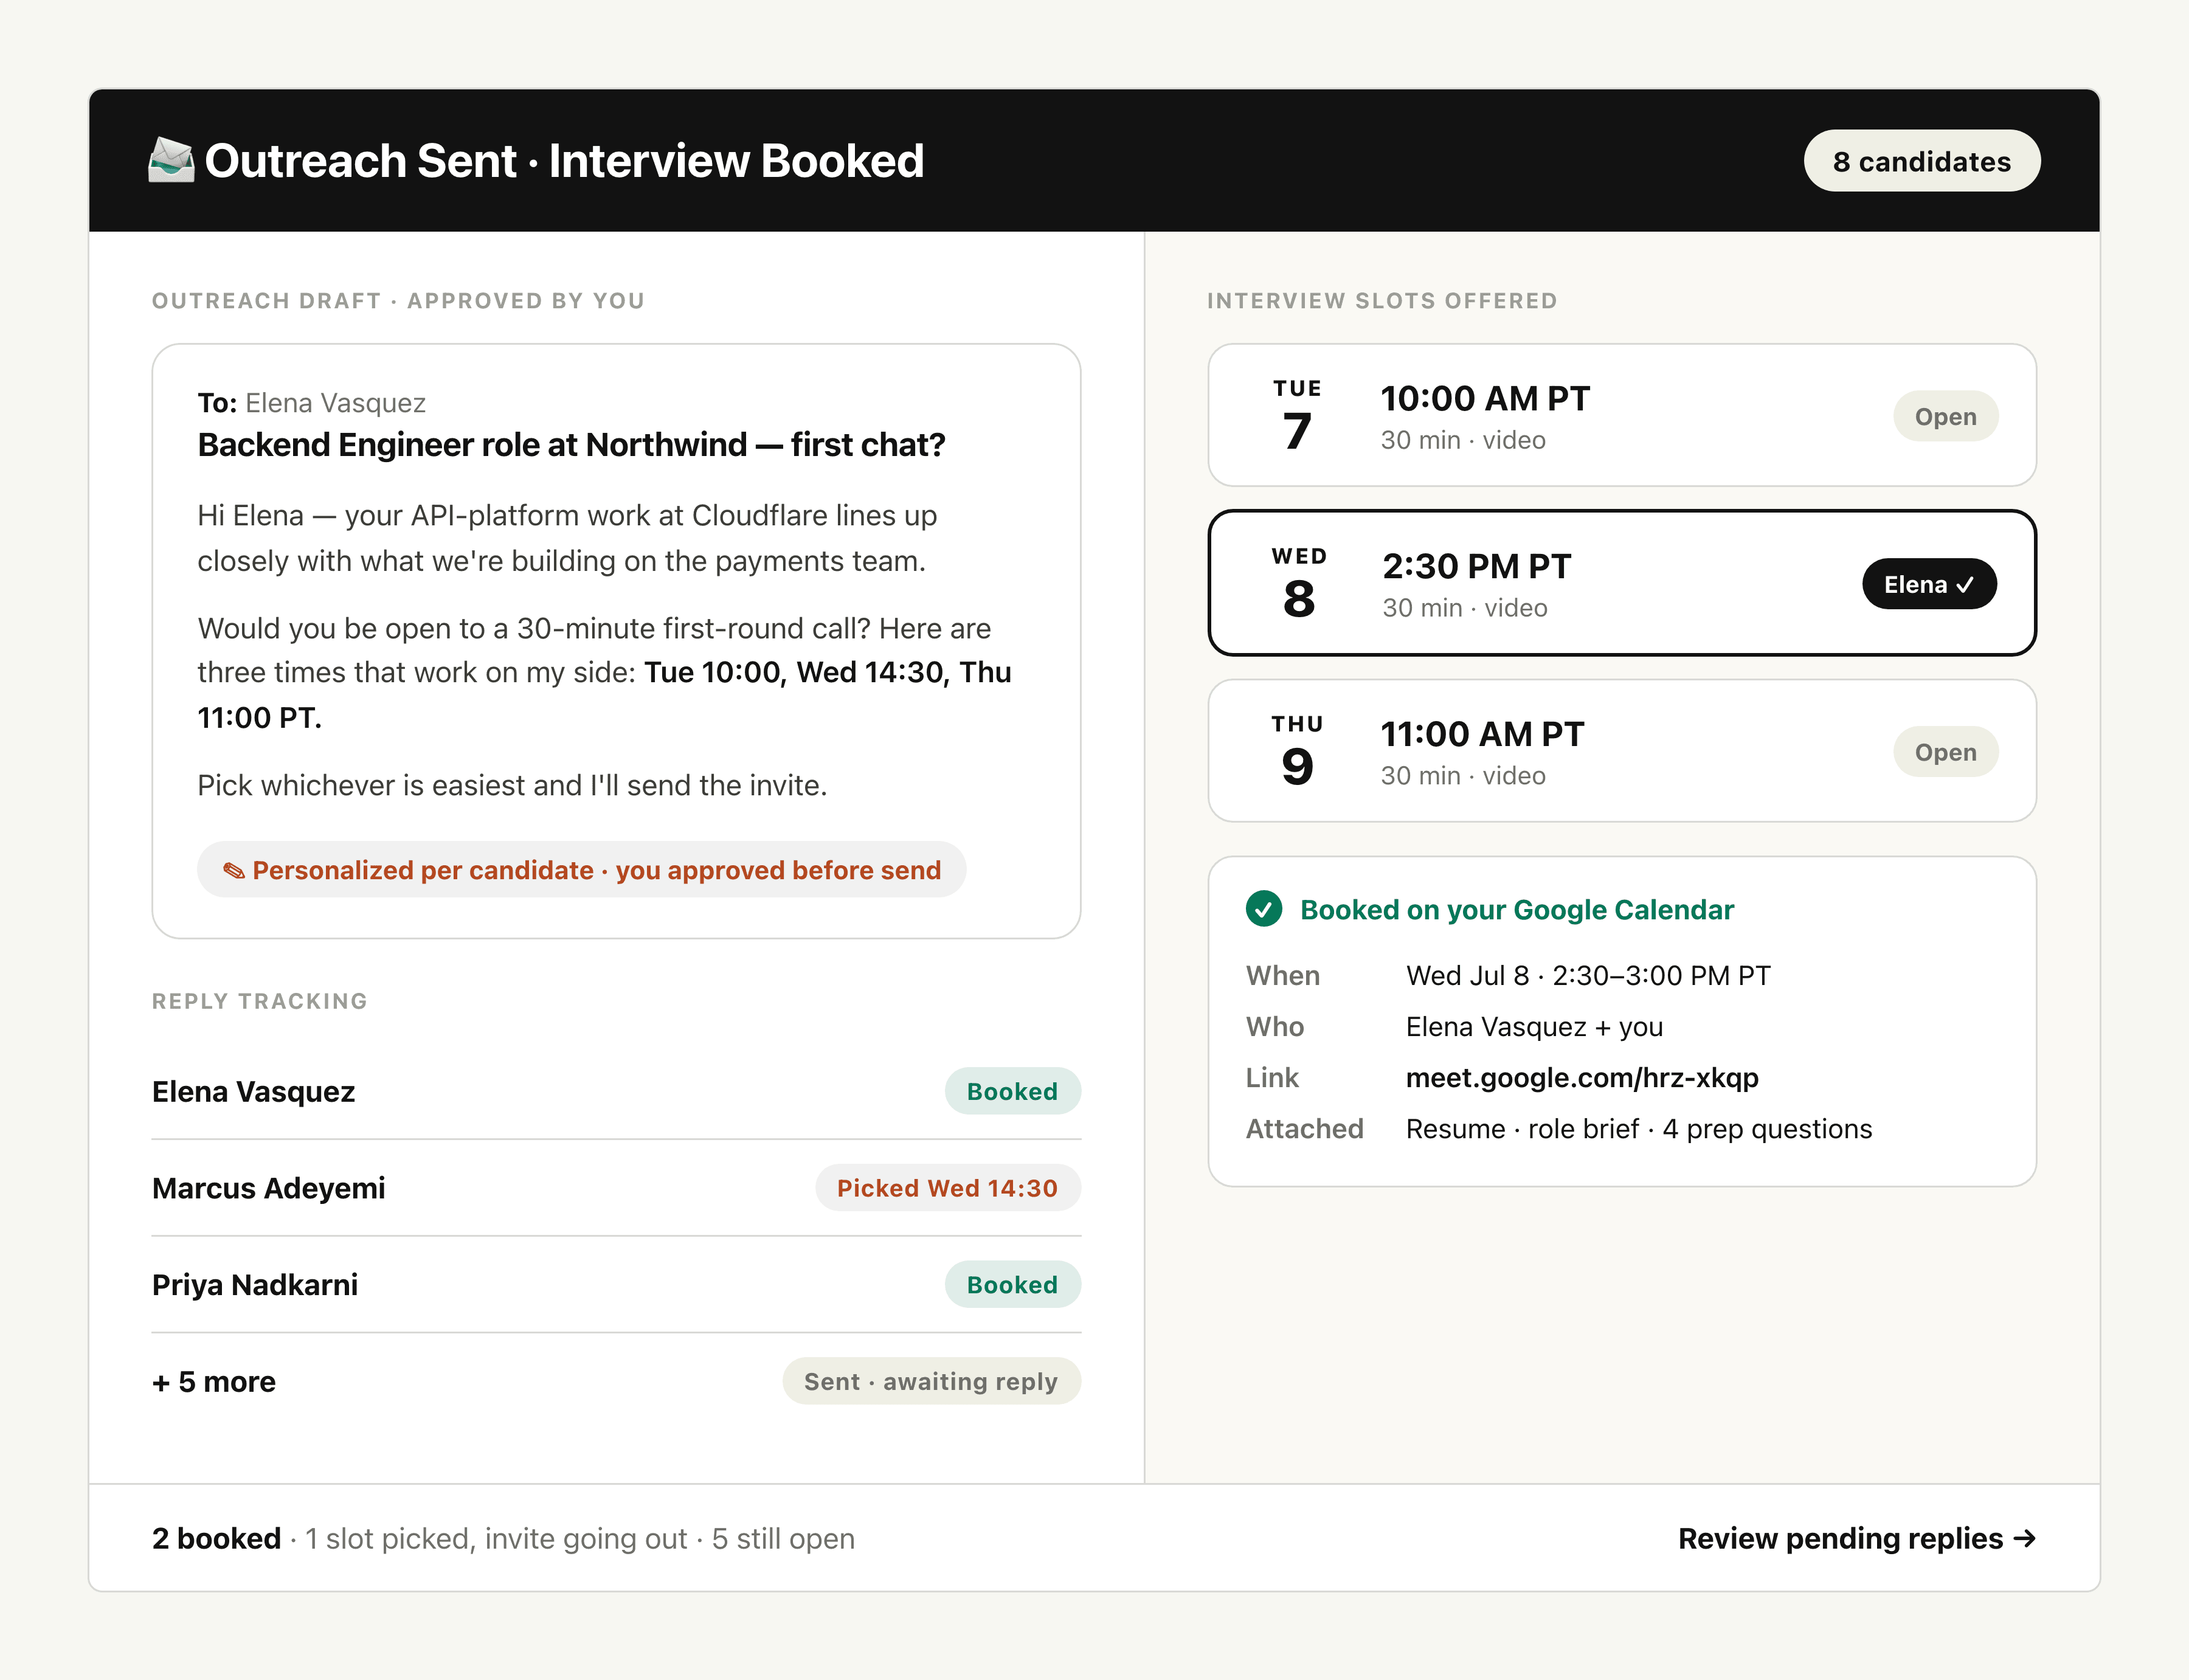Click the green check icon by Booked on Calendar
The image size is (2189, 1680).
click(1264, 909)
